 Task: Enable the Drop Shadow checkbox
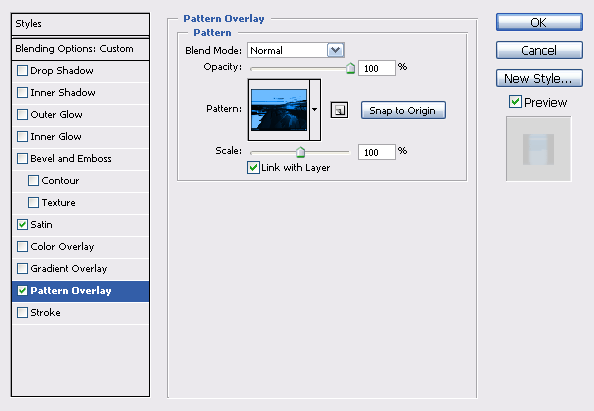click(22, 70)
